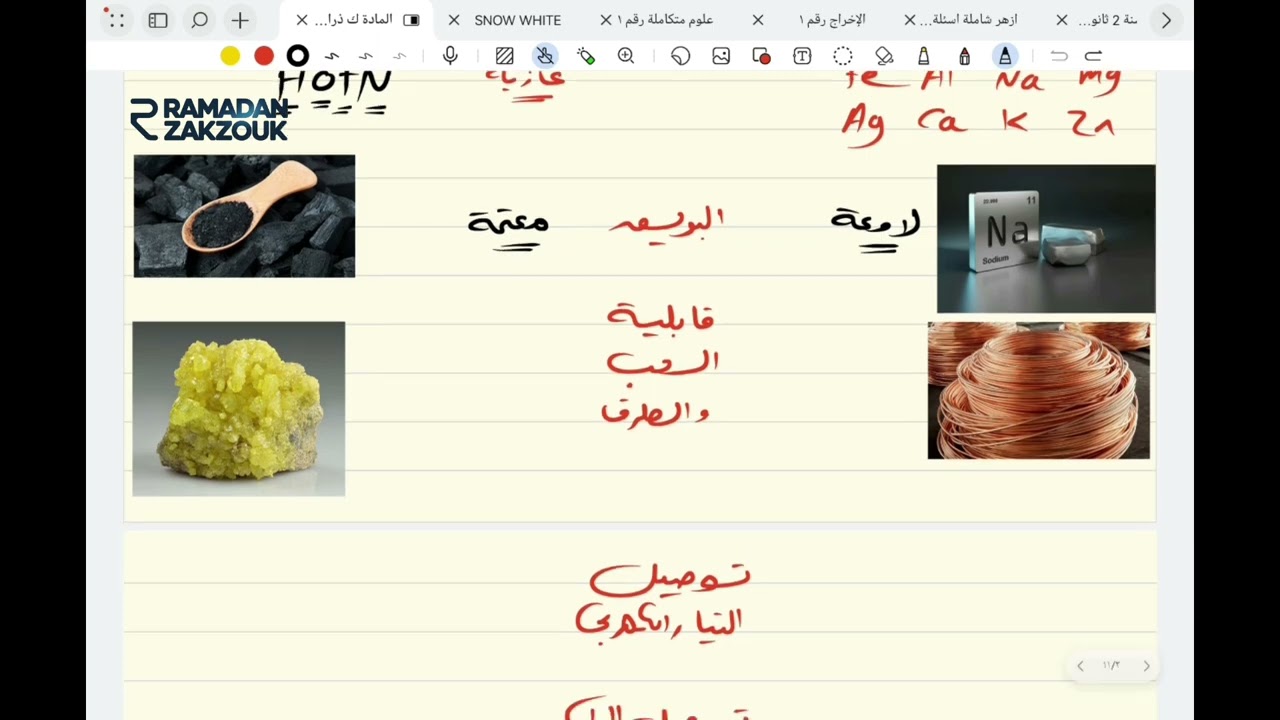Open the zoom magnifier tool
This screenshot has height=720, width=1280.
pyautogui.click(x=626, y=56)
